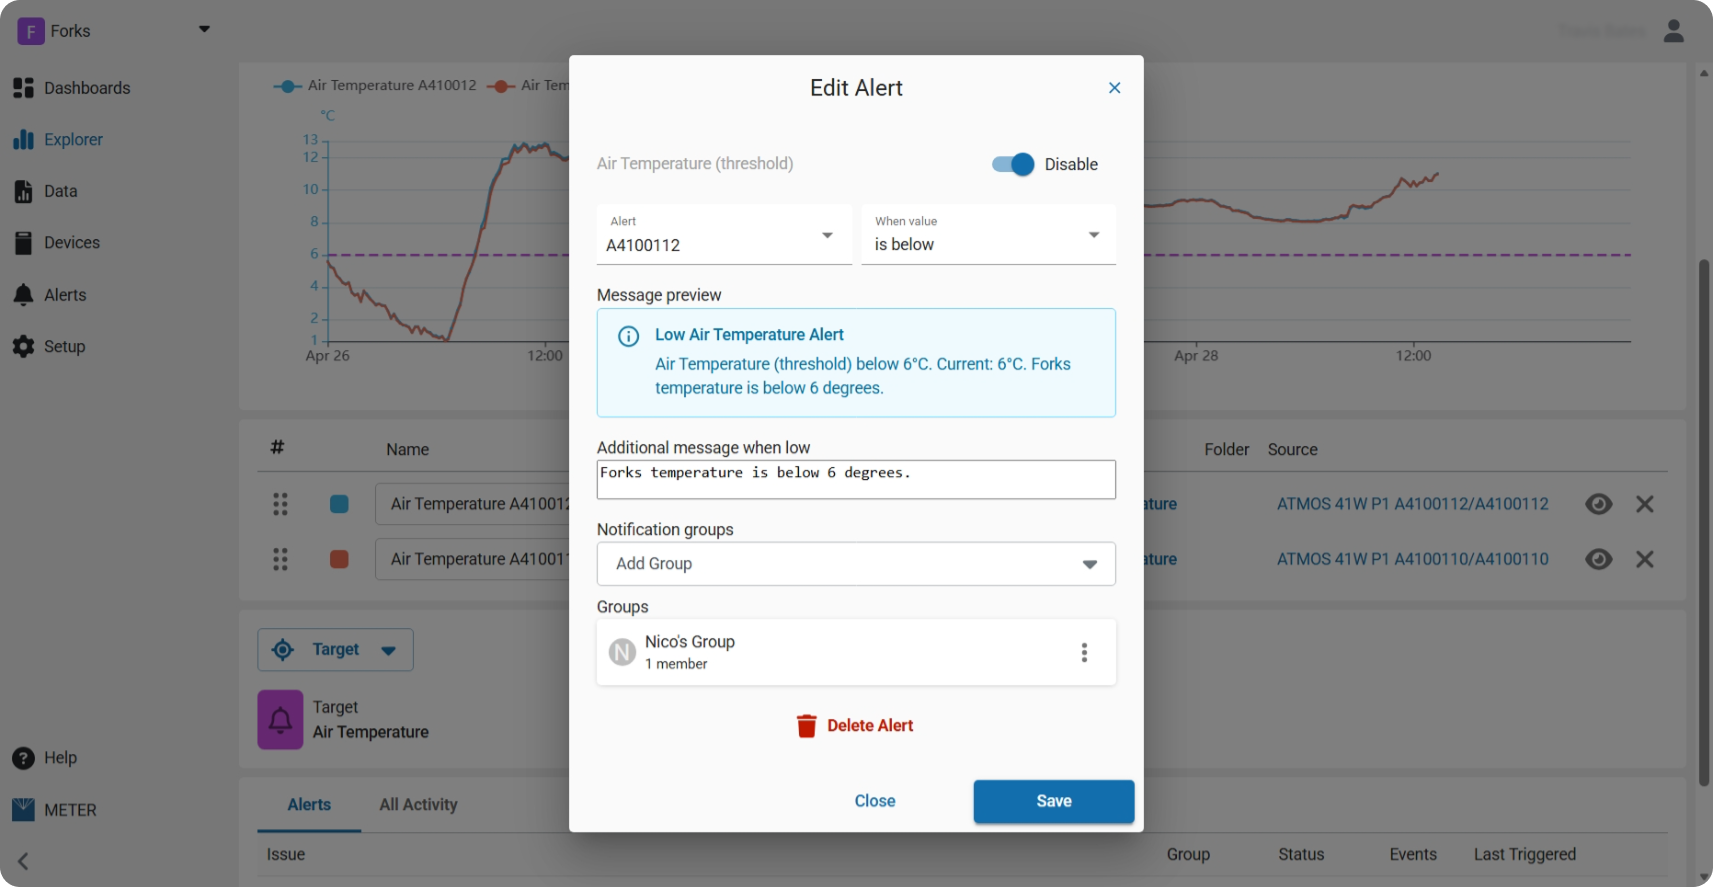
Task: Hide the A4100110 series with the eye icon
Action: tap(1599, 559)
